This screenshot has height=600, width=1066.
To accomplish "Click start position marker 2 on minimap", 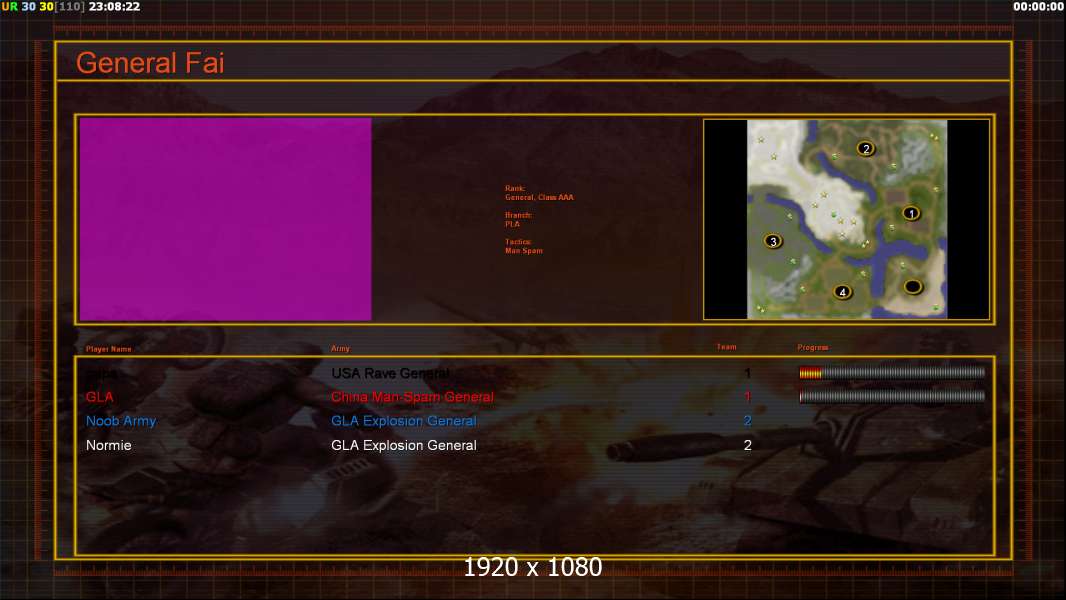I will [x=865, y=148].
